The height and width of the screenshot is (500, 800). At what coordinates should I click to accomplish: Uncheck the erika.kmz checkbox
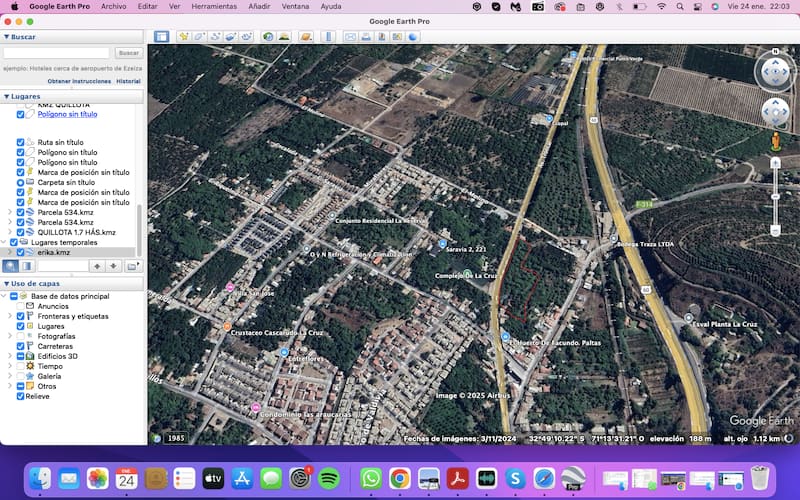point(20,252)
